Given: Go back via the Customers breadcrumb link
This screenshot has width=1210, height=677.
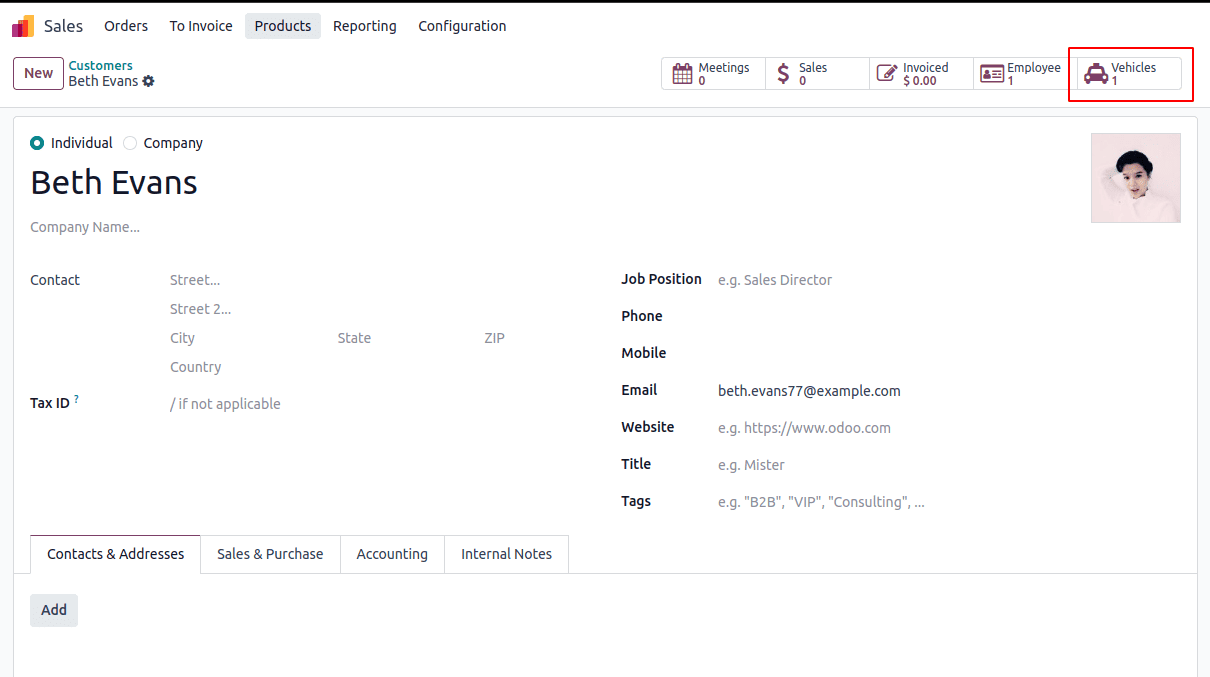Looking at the screenshot, I should [100, 65].
